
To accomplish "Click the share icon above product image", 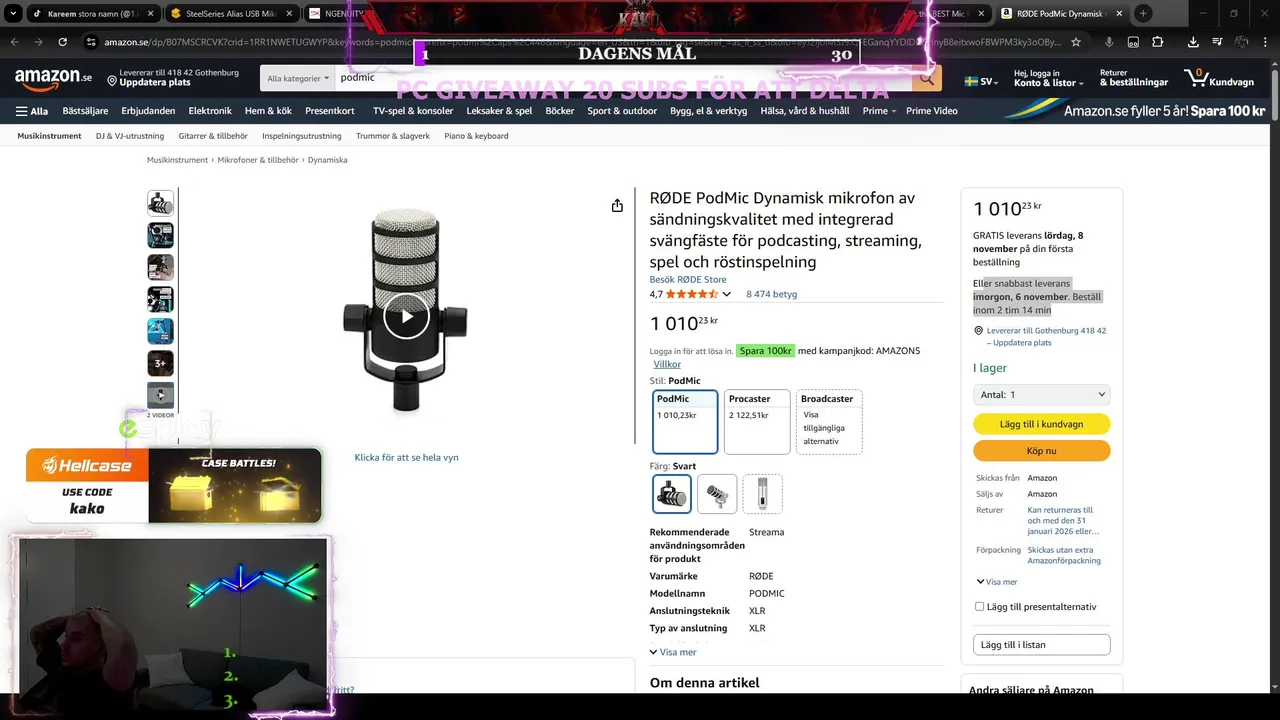I will (617, 206).
